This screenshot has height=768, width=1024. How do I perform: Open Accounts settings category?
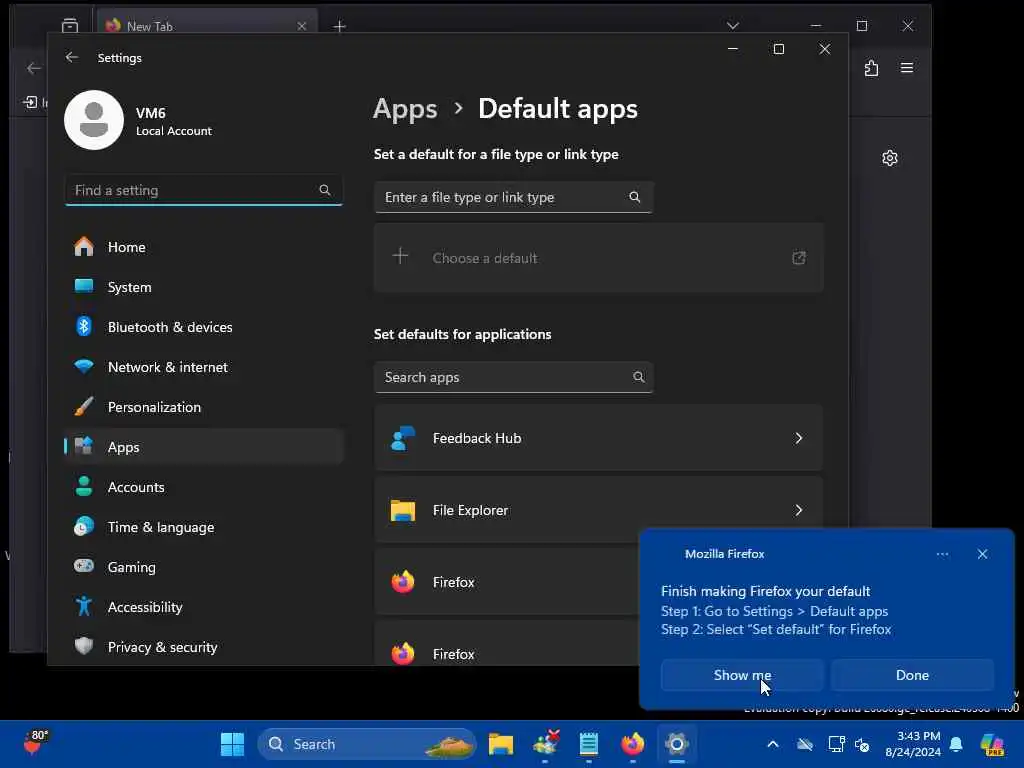tap(203, 487)
